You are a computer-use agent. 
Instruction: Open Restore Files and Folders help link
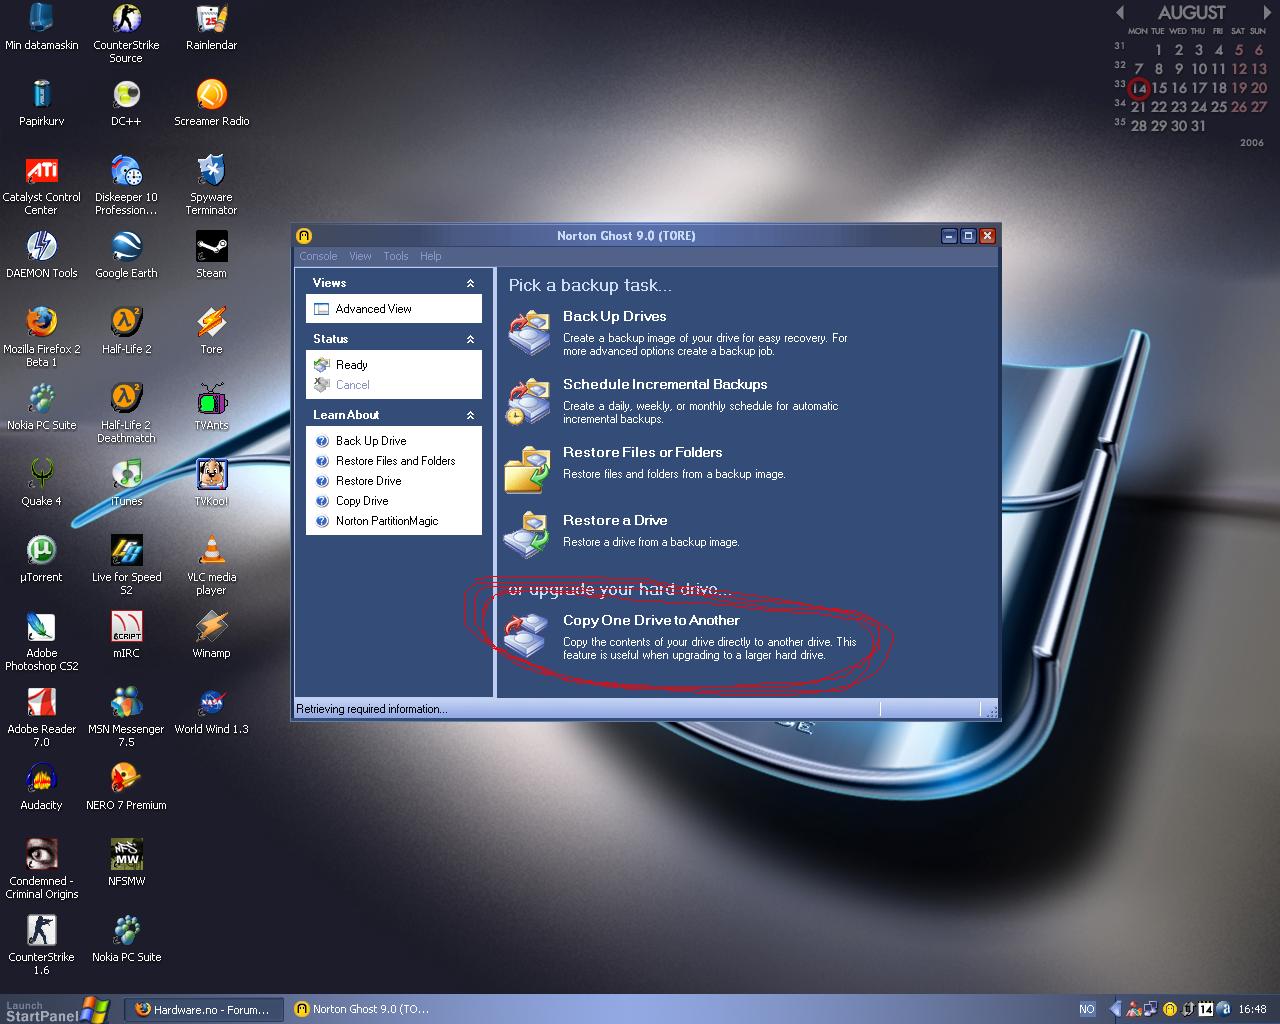coord(395,461)
